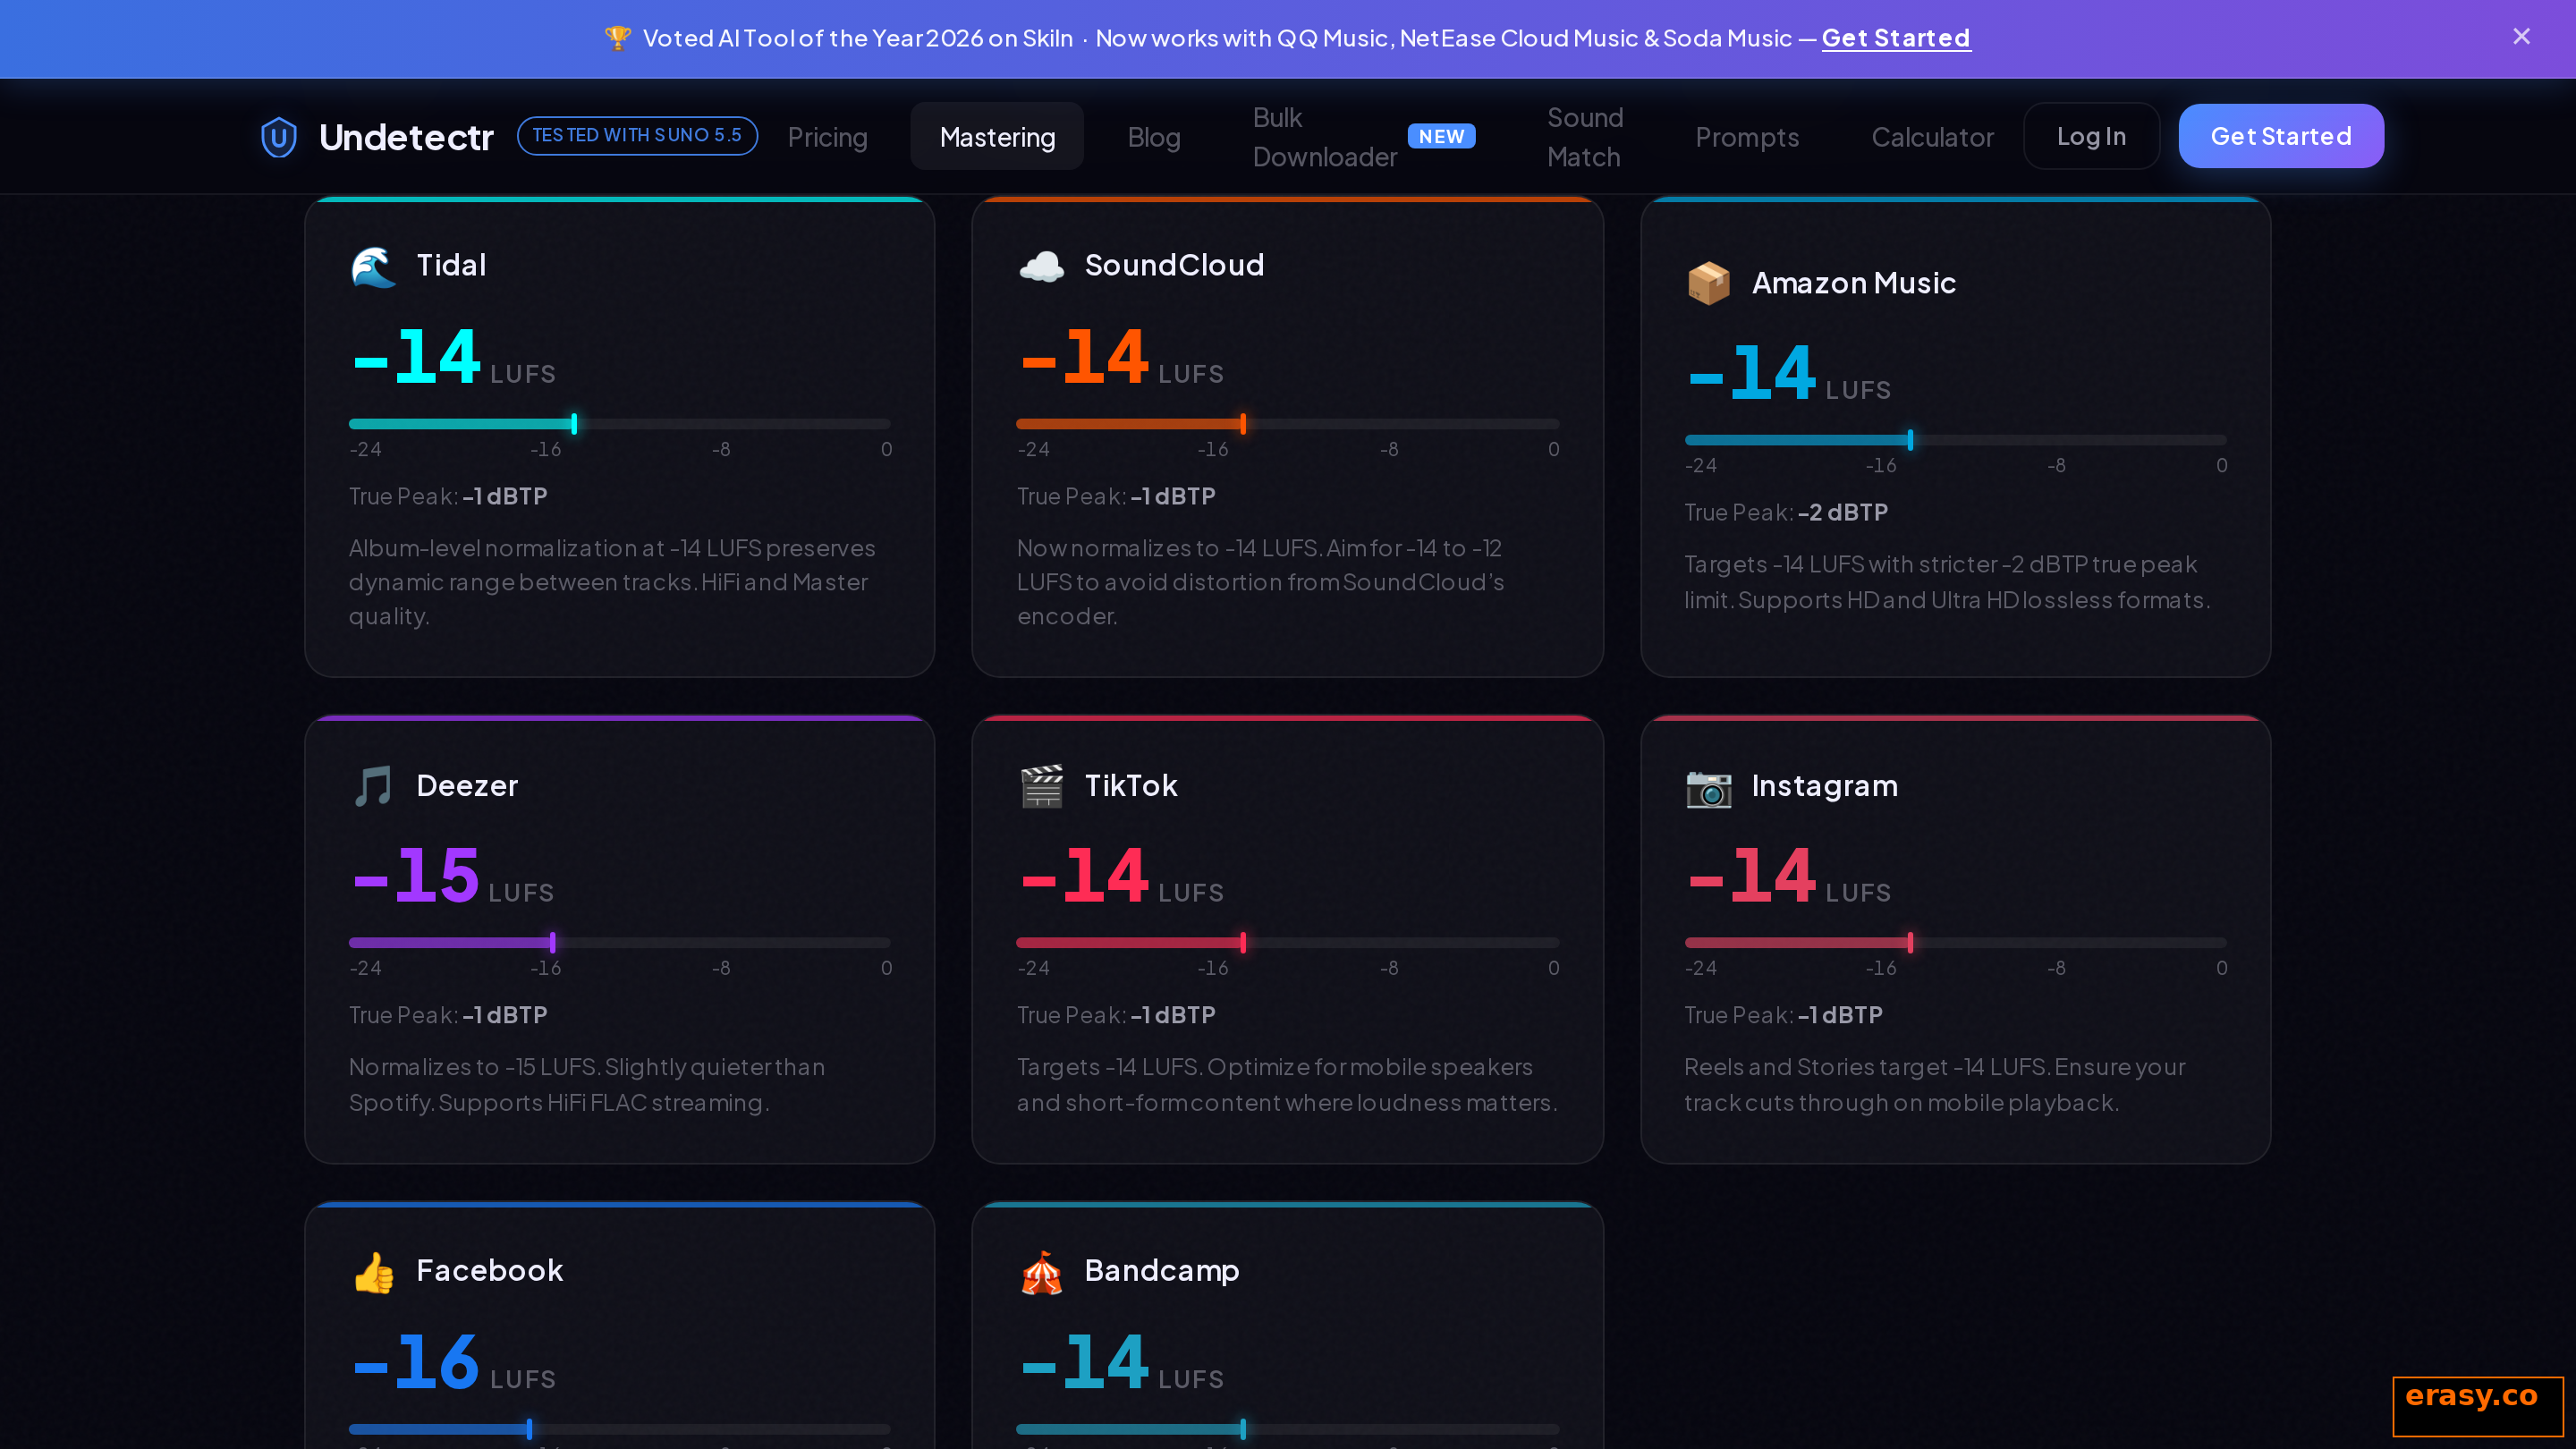Click the SoundCloud cloud icon
This screenshot has height=1449, width=2576.
pyautogui.click(x=1041, y=266)
